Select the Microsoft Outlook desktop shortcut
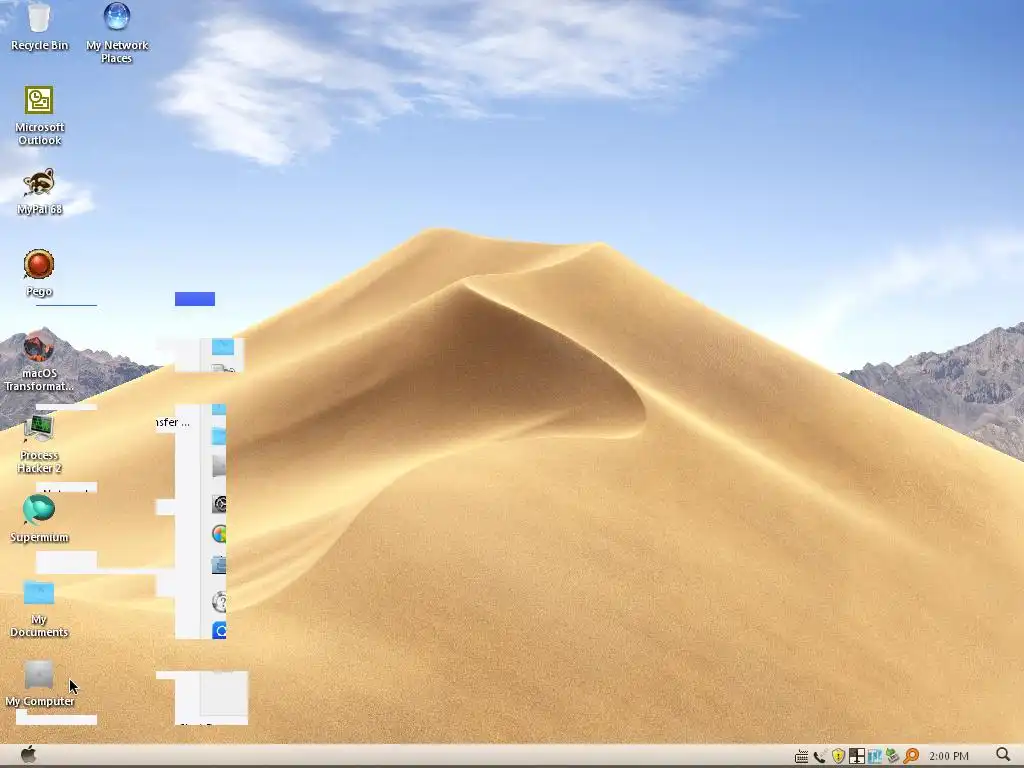Viewport: 1024px width, 768px height. 39,116
